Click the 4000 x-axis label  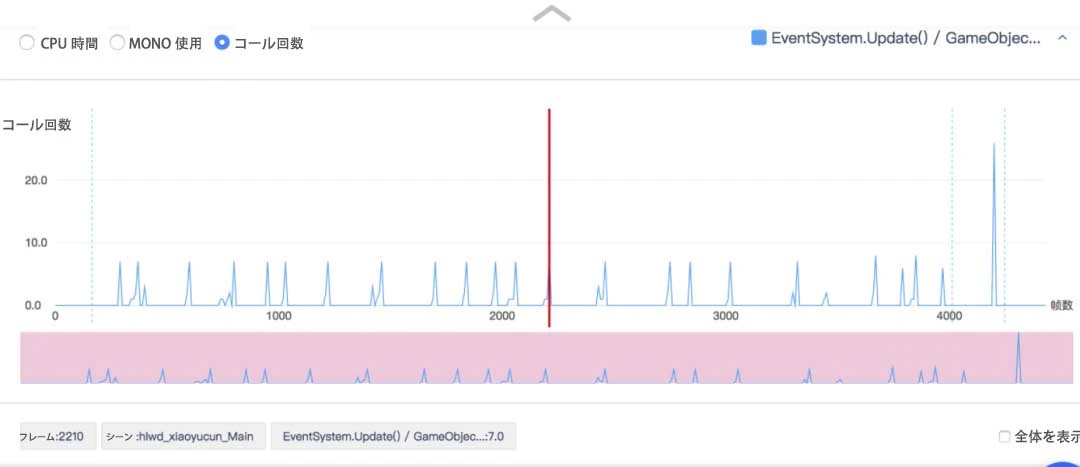click(x=949, y=316)
